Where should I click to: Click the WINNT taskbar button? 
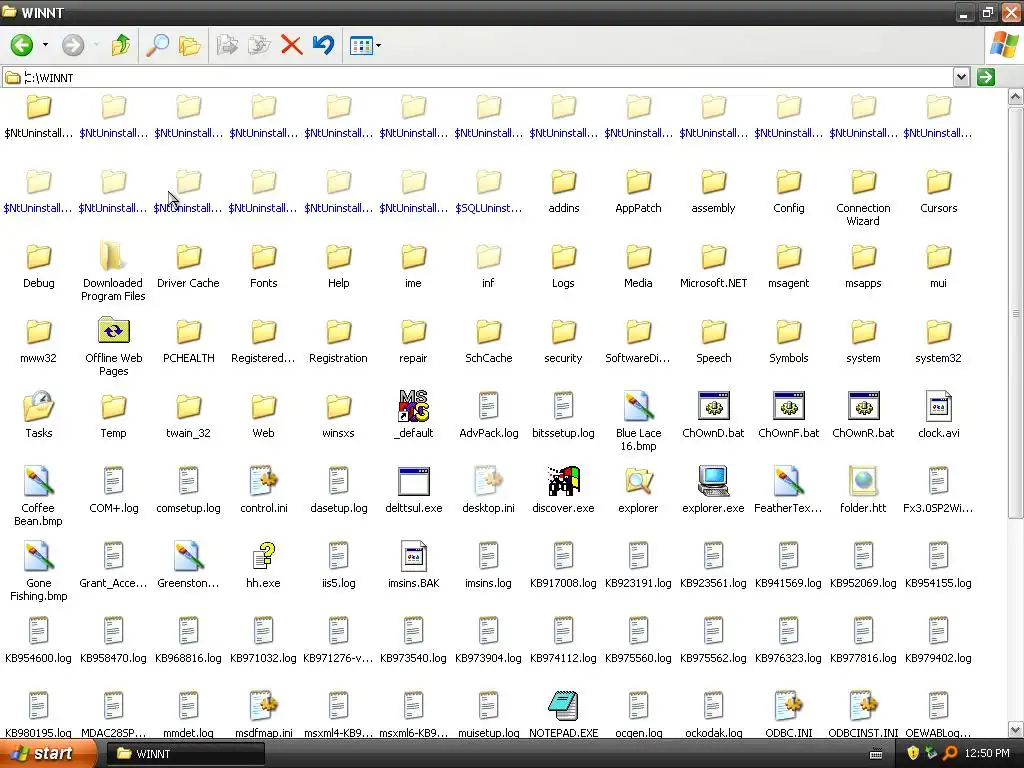coord(185,754)
